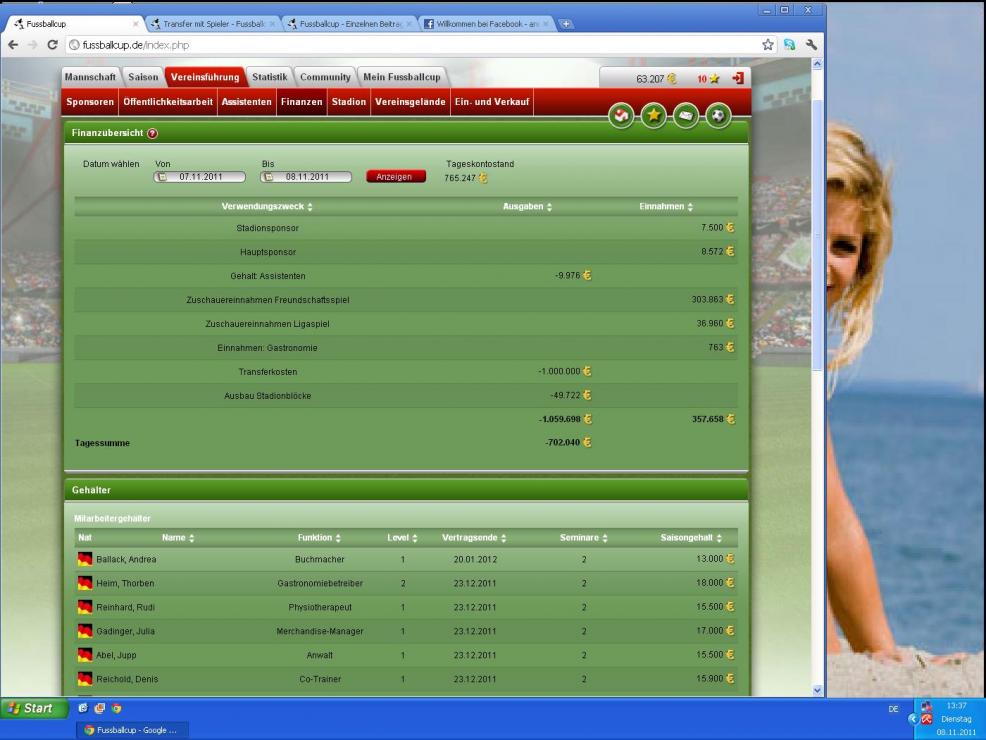
Task: Click the club home icon in green circle
Action: (x=622, y=116)
